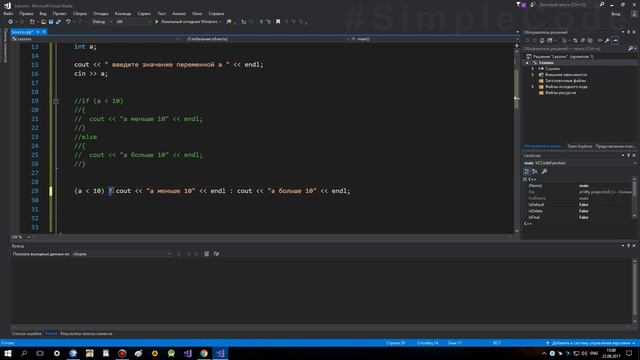This screenshot has height=360, width=640.
Task: Click Добавить в систему управления версиями
Action: click(591, 343)
